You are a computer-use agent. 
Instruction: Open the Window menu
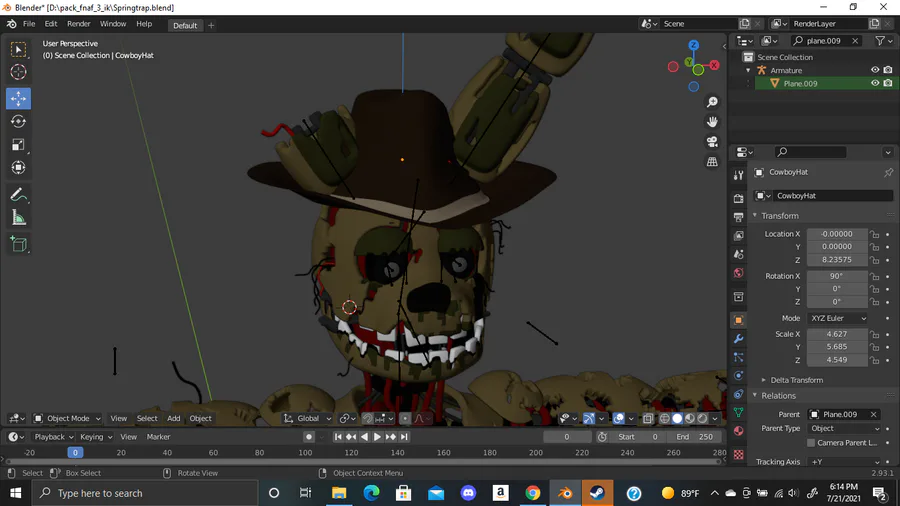coord(113,24)
